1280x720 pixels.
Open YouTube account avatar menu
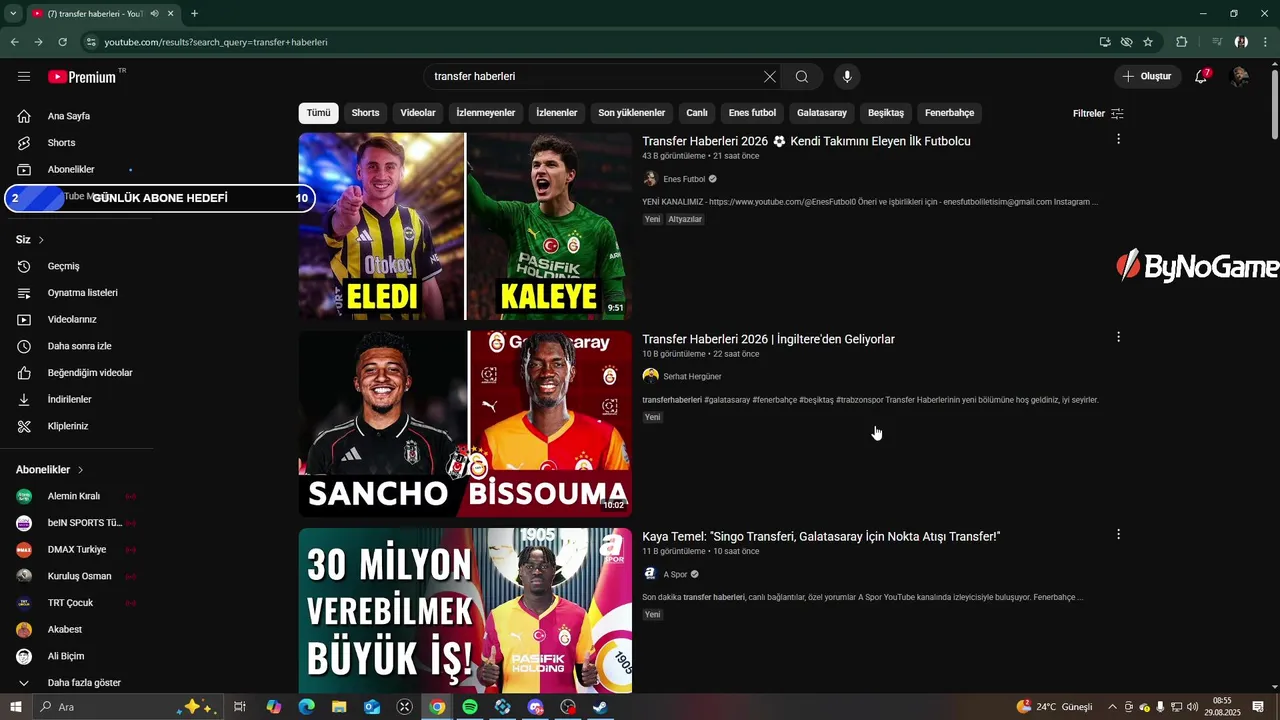(1240, 77)
